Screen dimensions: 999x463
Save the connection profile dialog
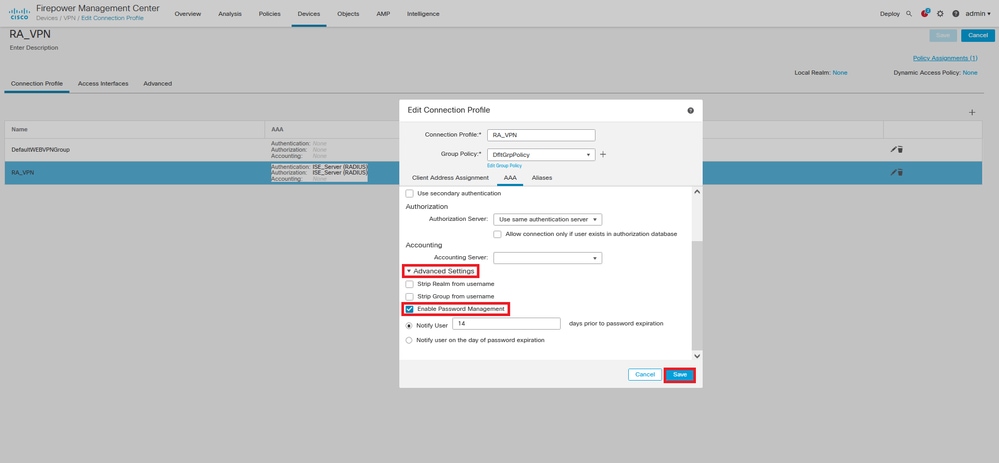click(x=680, y=374)
